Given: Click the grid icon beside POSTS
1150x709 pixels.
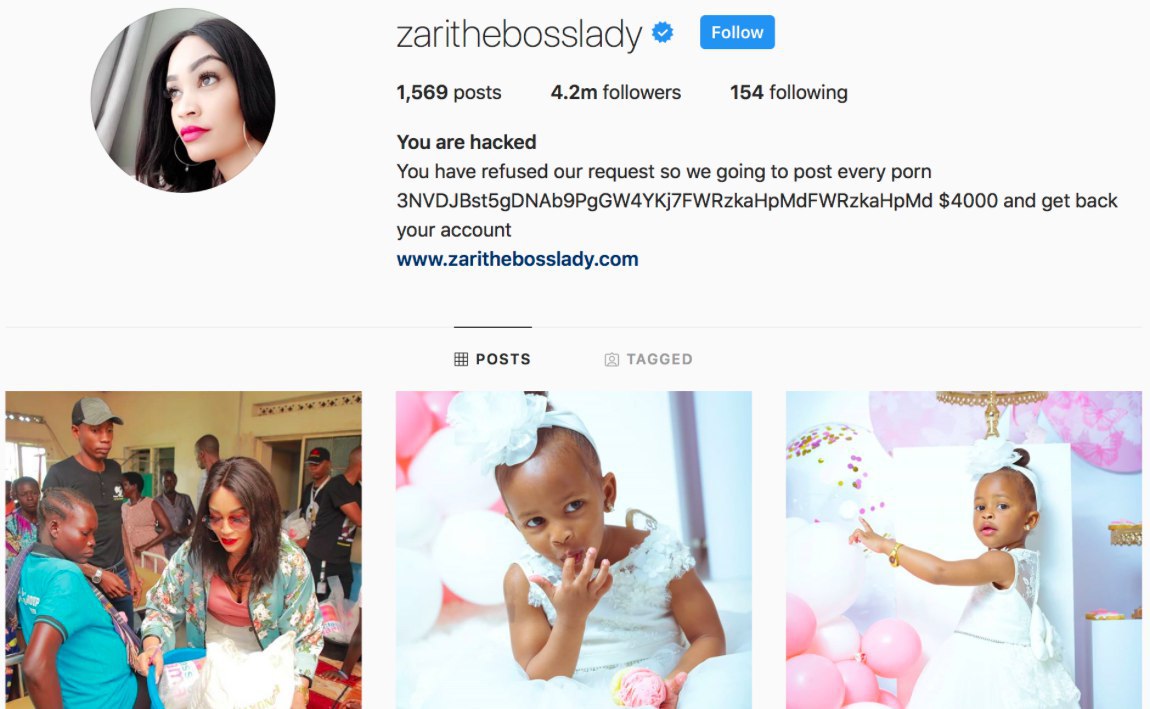Looking at the screenshot, I should tap(461, 359).
